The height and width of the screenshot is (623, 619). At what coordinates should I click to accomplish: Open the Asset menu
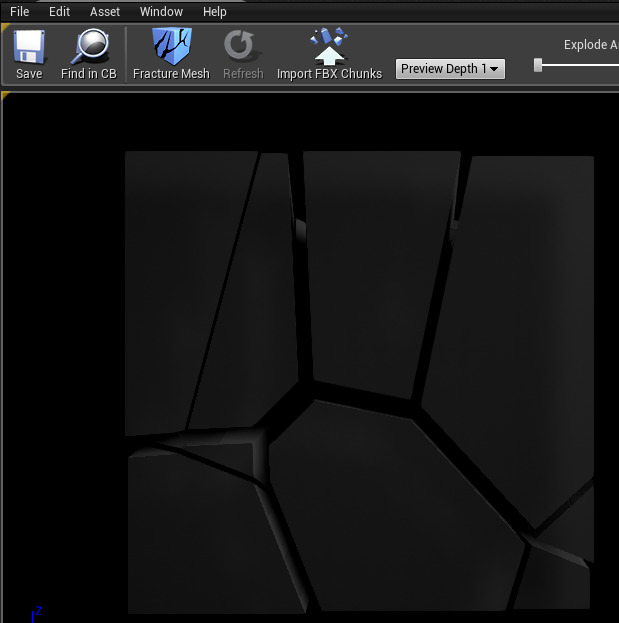[x=104, y=12]
